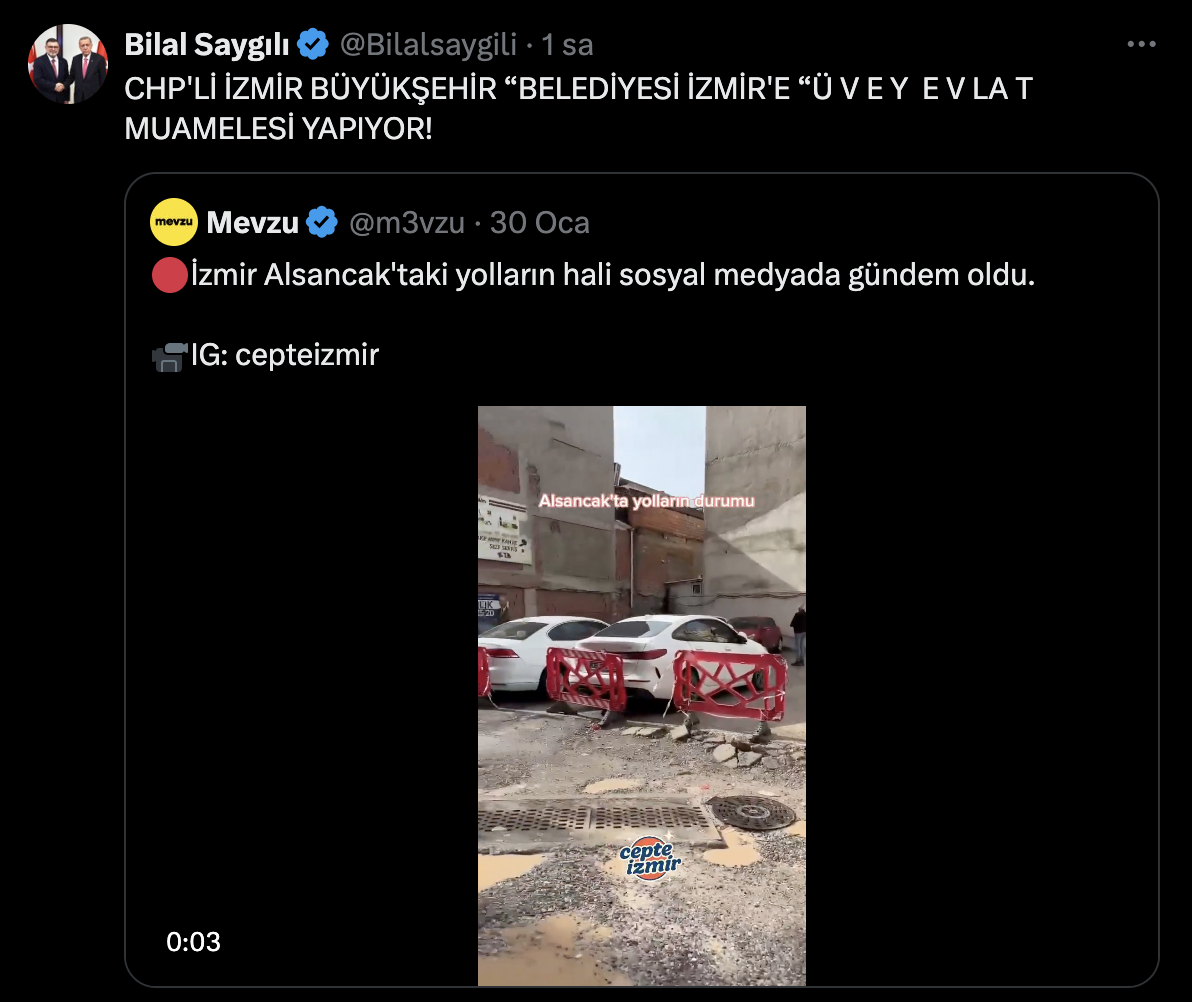The height and width of the screenshot is (1002, 1192).
Task: Click Bilal Saygılı's profile avatar
Action: pyautogui.click(x=68, y=65)
